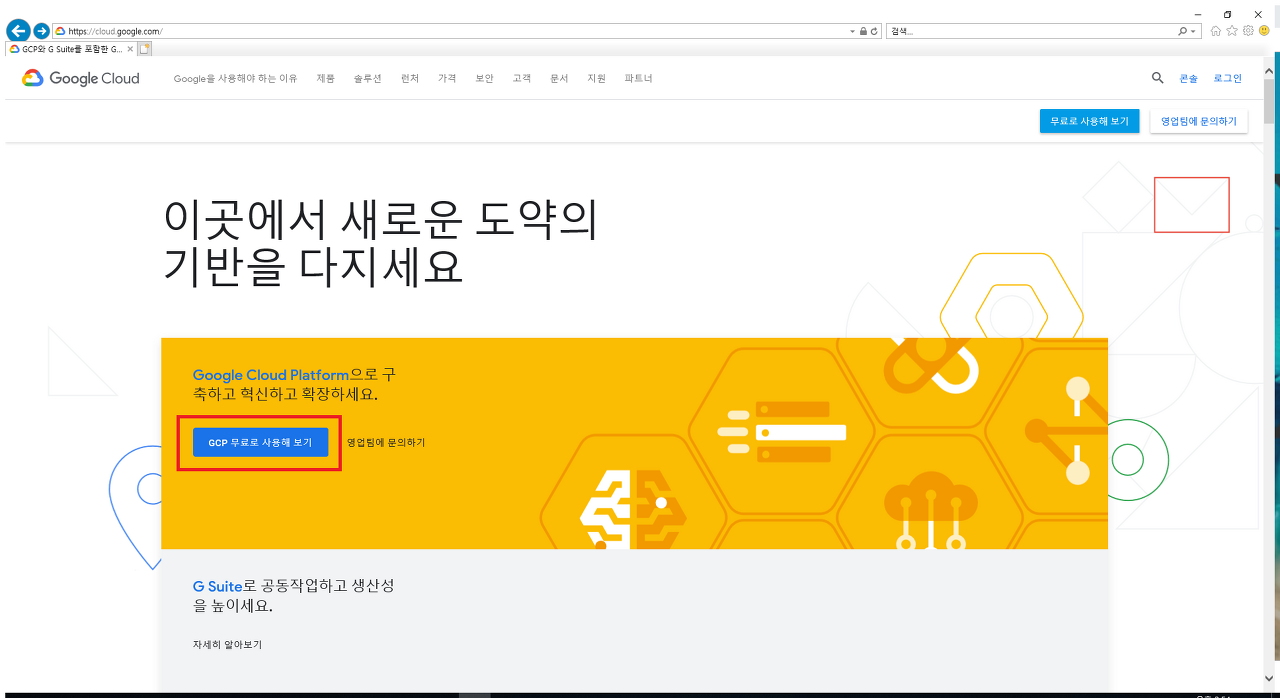This screenshot has width=1280, height=698.
Task: Open the site search magnifier icon
Action: 1158,78
